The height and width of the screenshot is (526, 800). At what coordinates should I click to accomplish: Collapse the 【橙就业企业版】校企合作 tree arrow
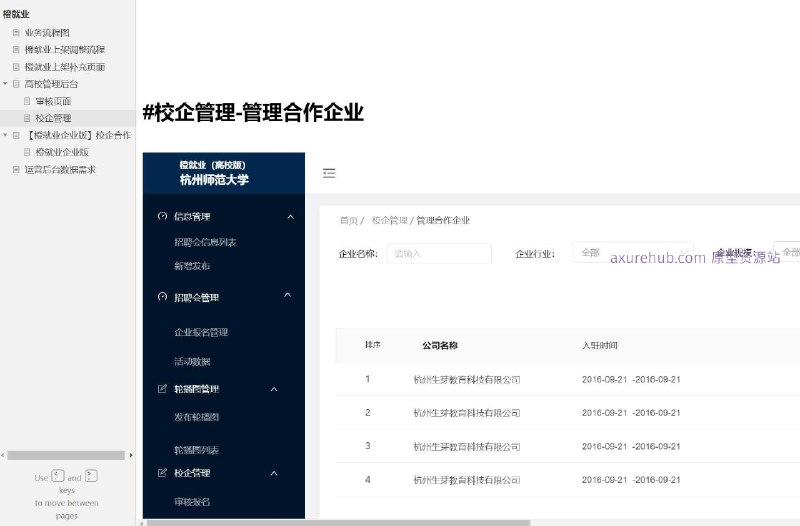click(5, 135)
